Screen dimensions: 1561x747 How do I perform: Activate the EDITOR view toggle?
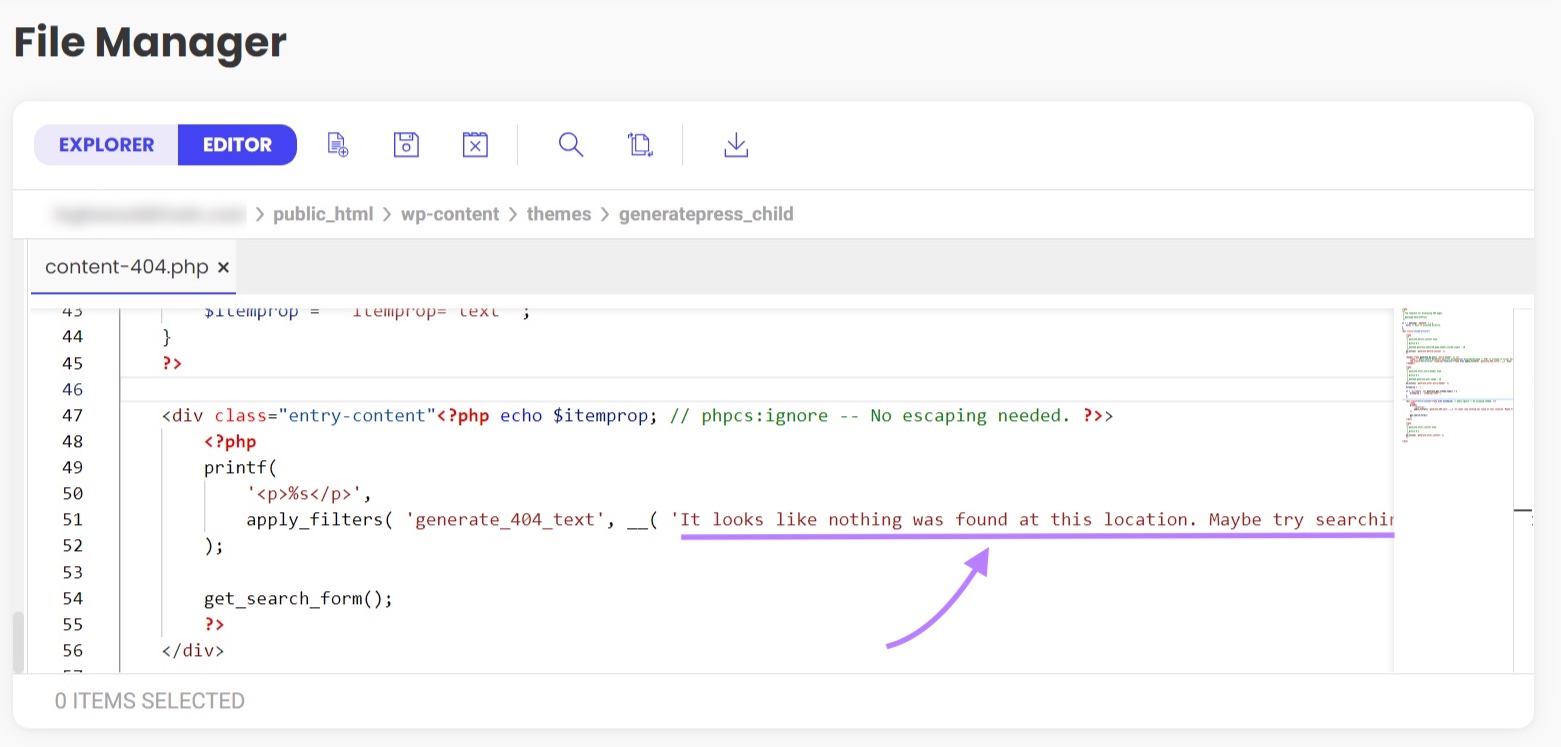click(x=236, y=144)
